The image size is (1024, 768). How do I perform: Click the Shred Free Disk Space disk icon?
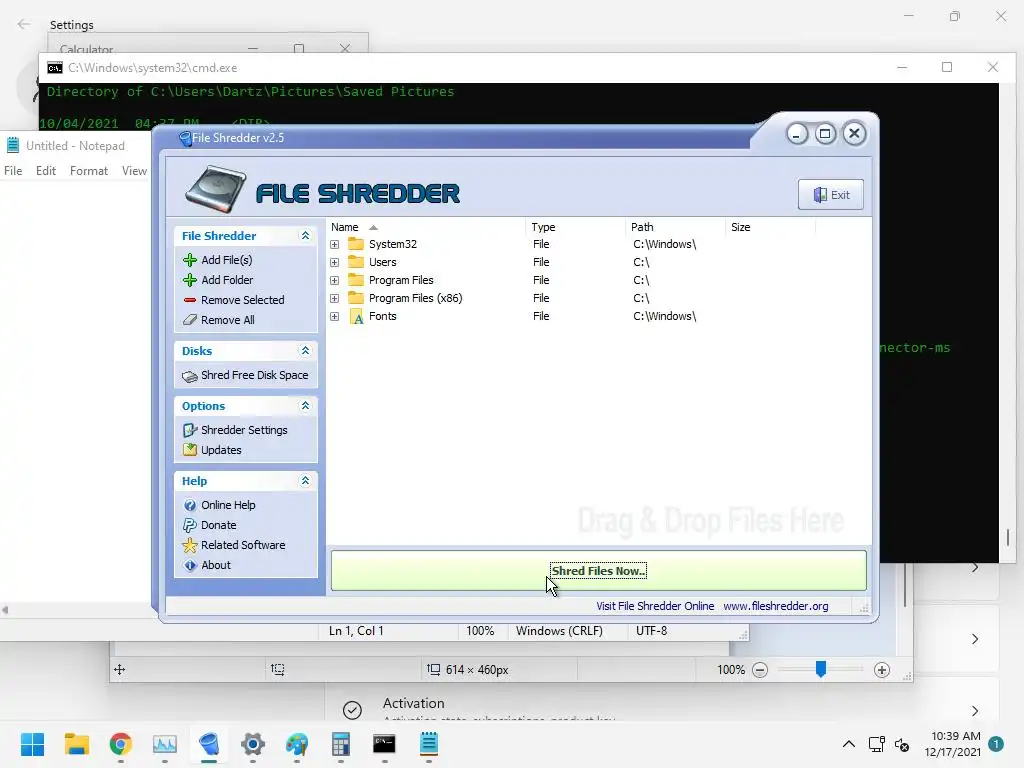tap(190, 376)
